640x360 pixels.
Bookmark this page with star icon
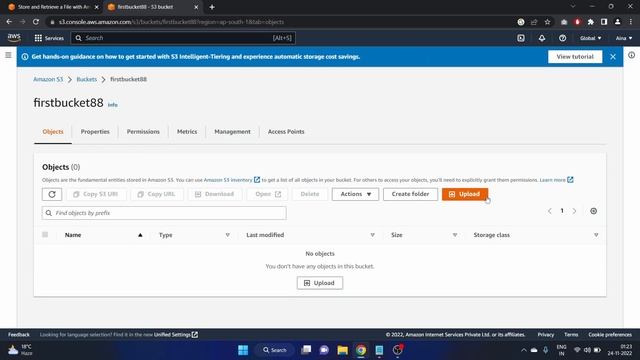tap(547, 22)
